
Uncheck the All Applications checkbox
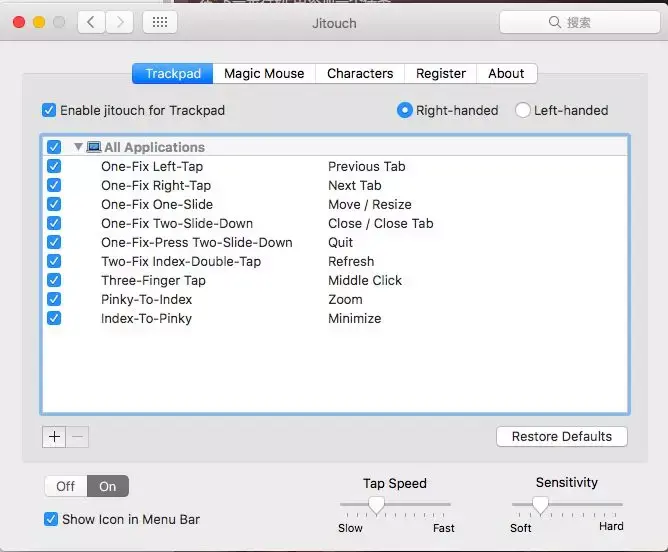pos(54,147)
